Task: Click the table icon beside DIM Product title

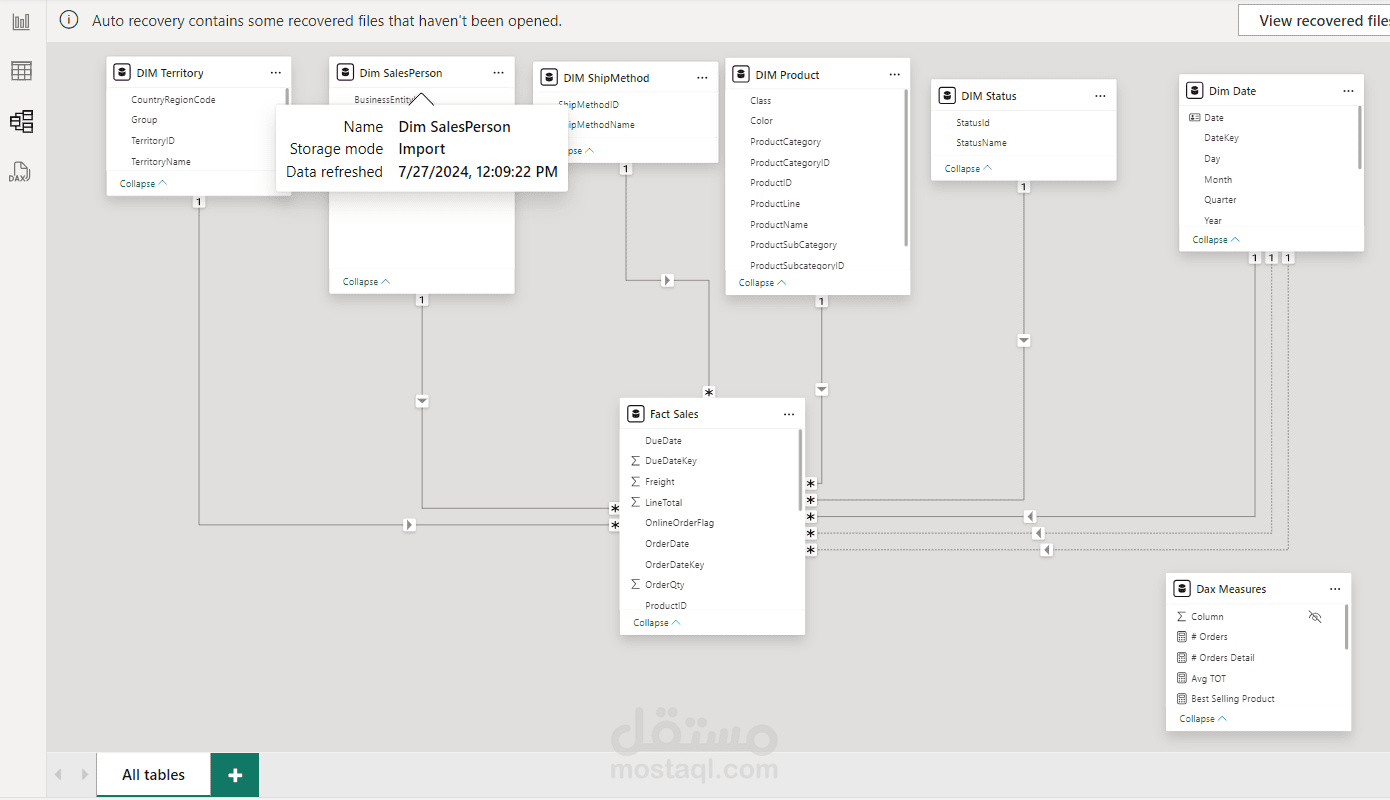Action: pos(741,74)
